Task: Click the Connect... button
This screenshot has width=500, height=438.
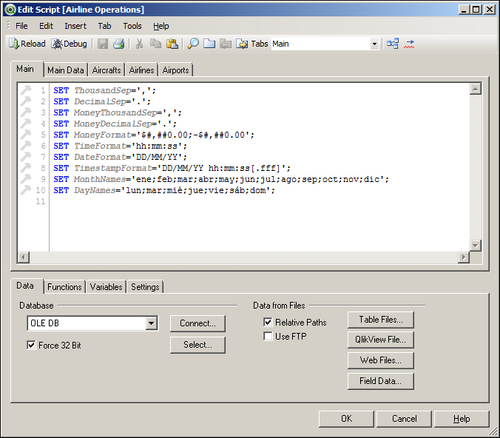Action: 198,323
